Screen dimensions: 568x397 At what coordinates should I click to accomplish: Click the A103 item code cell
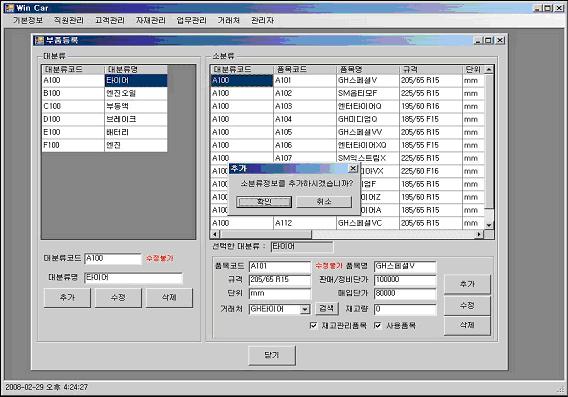click(305, 106)
